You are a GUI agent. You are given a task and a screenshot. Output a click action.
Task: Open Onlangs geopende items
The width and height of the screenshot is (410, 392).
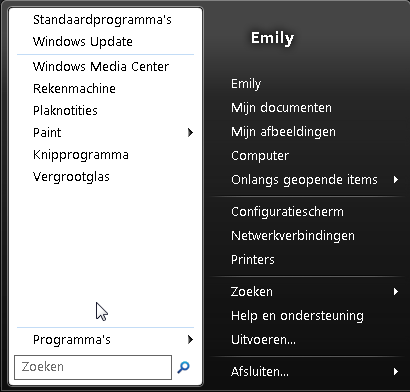click(304, 180)
